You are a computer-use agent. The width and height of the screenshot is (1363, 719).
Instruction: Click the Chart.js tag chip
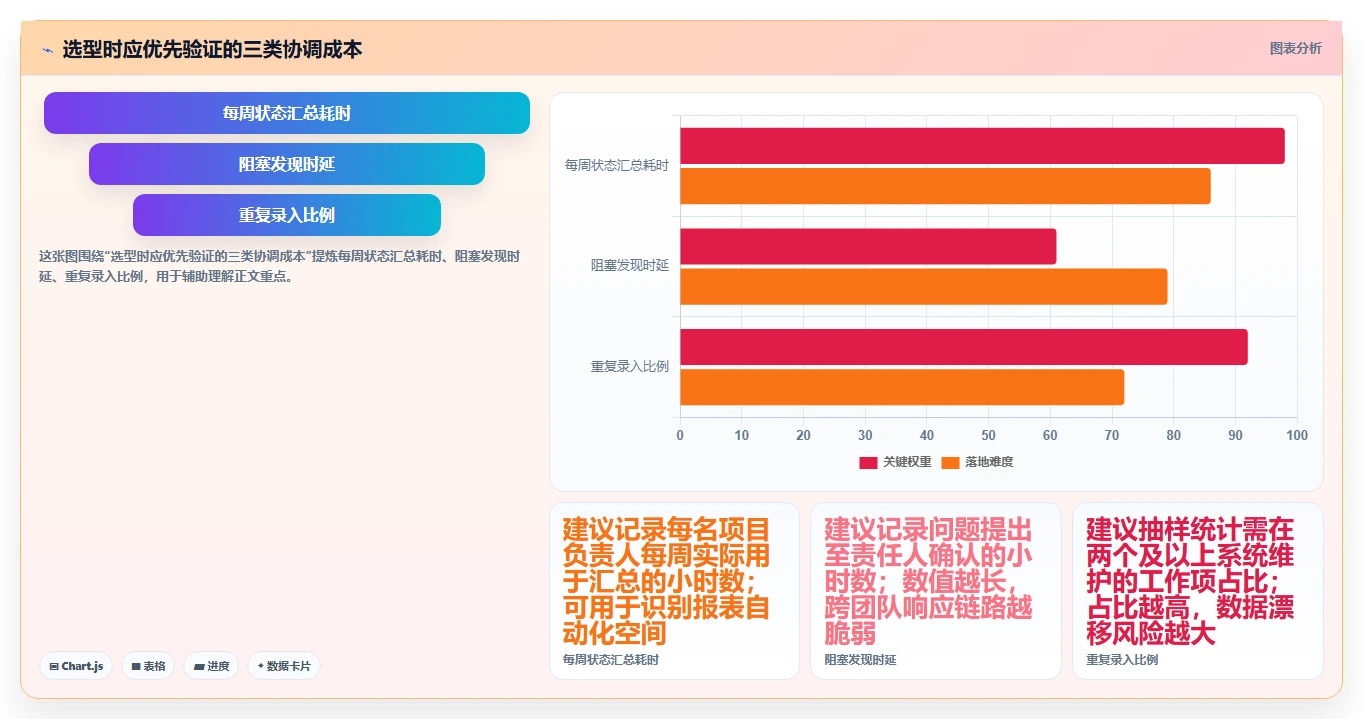[x=76, y=666]
